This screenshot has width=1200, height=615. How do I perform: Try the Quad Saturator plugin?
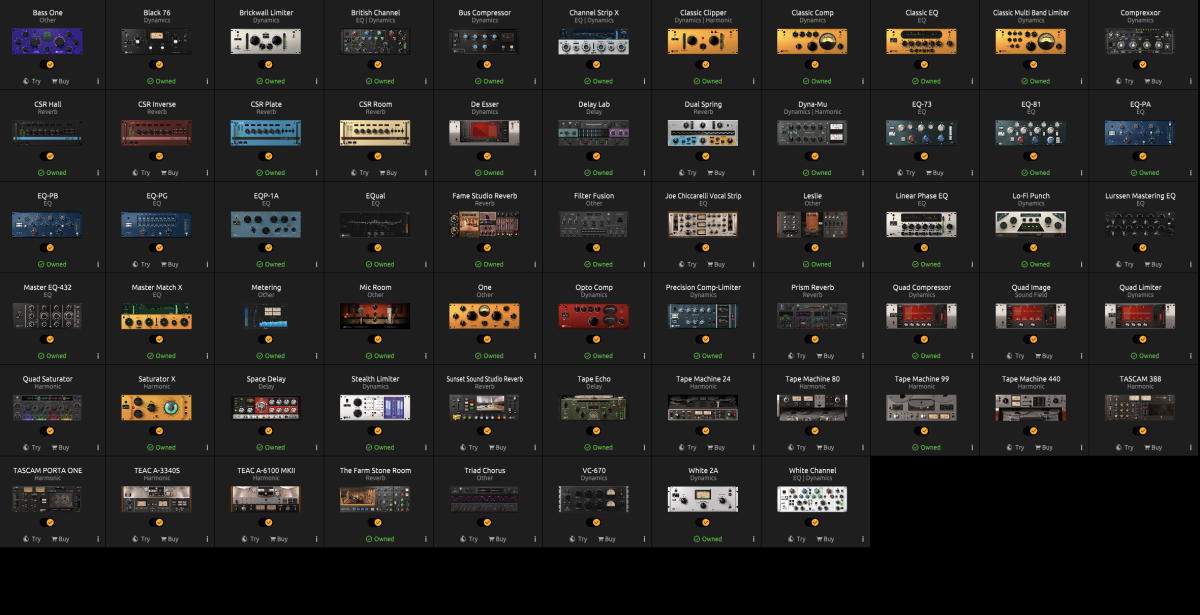pyautogui.click(x=30, y=447)
